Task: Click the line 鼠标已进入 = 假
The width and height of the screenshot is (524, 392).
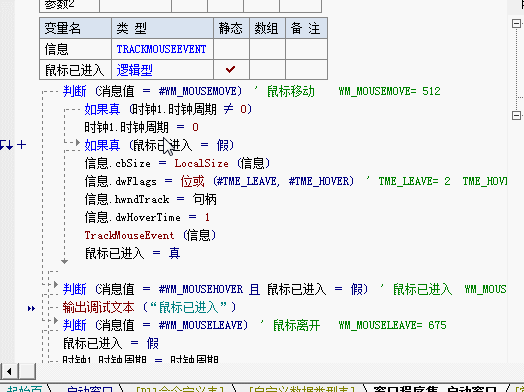Action: point(111,344)
